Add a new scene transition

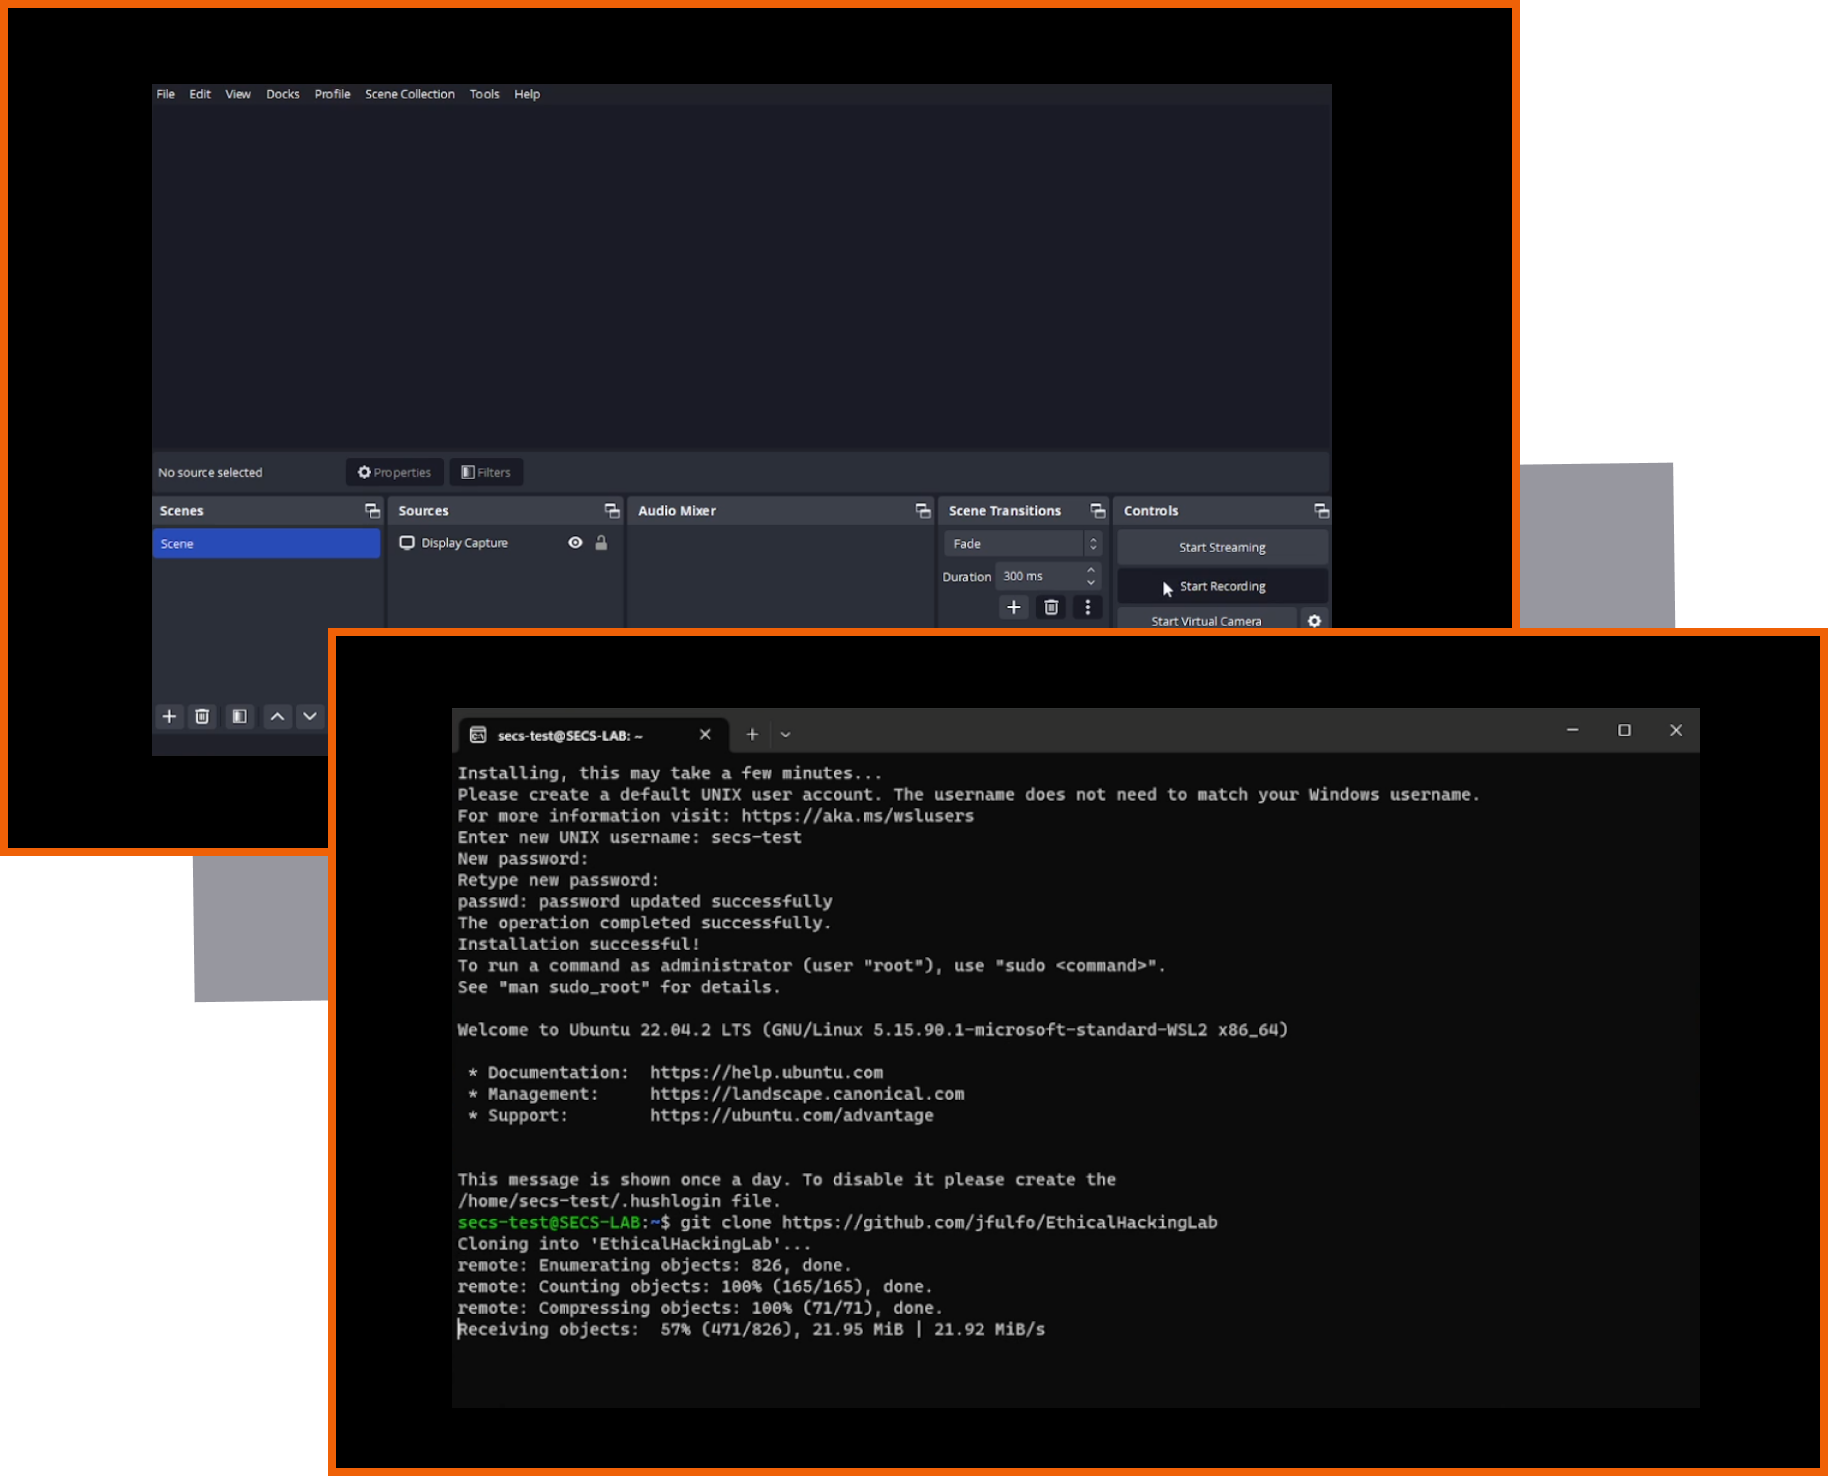pyautogui.click(x=1014, y=607)
